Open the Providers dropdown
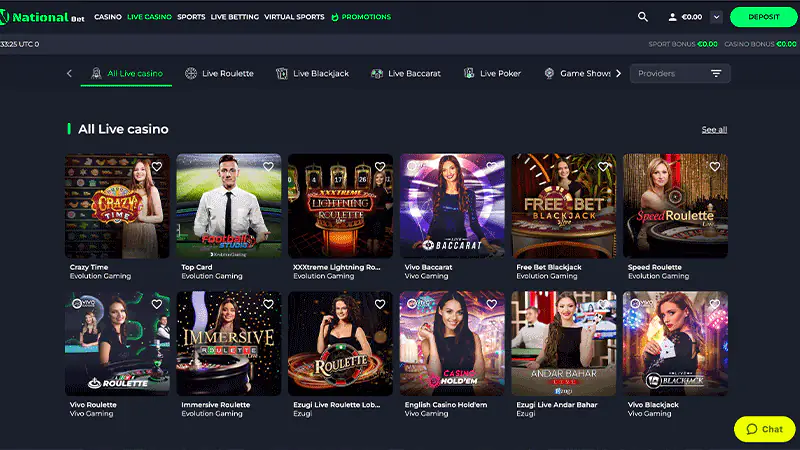The height and width of the screenshot is (450, 800). (680, 73)
